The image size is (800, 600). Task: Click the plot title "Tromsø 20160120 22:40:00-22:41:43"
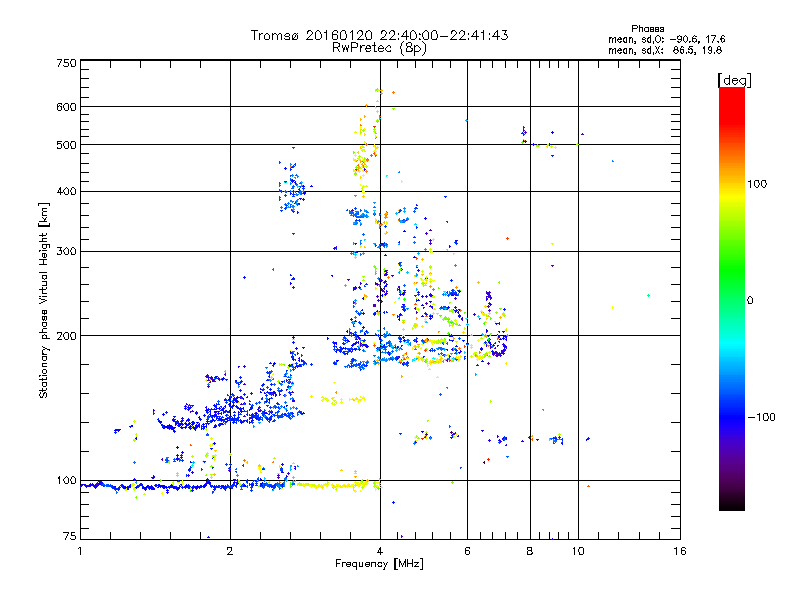(379, 35)
